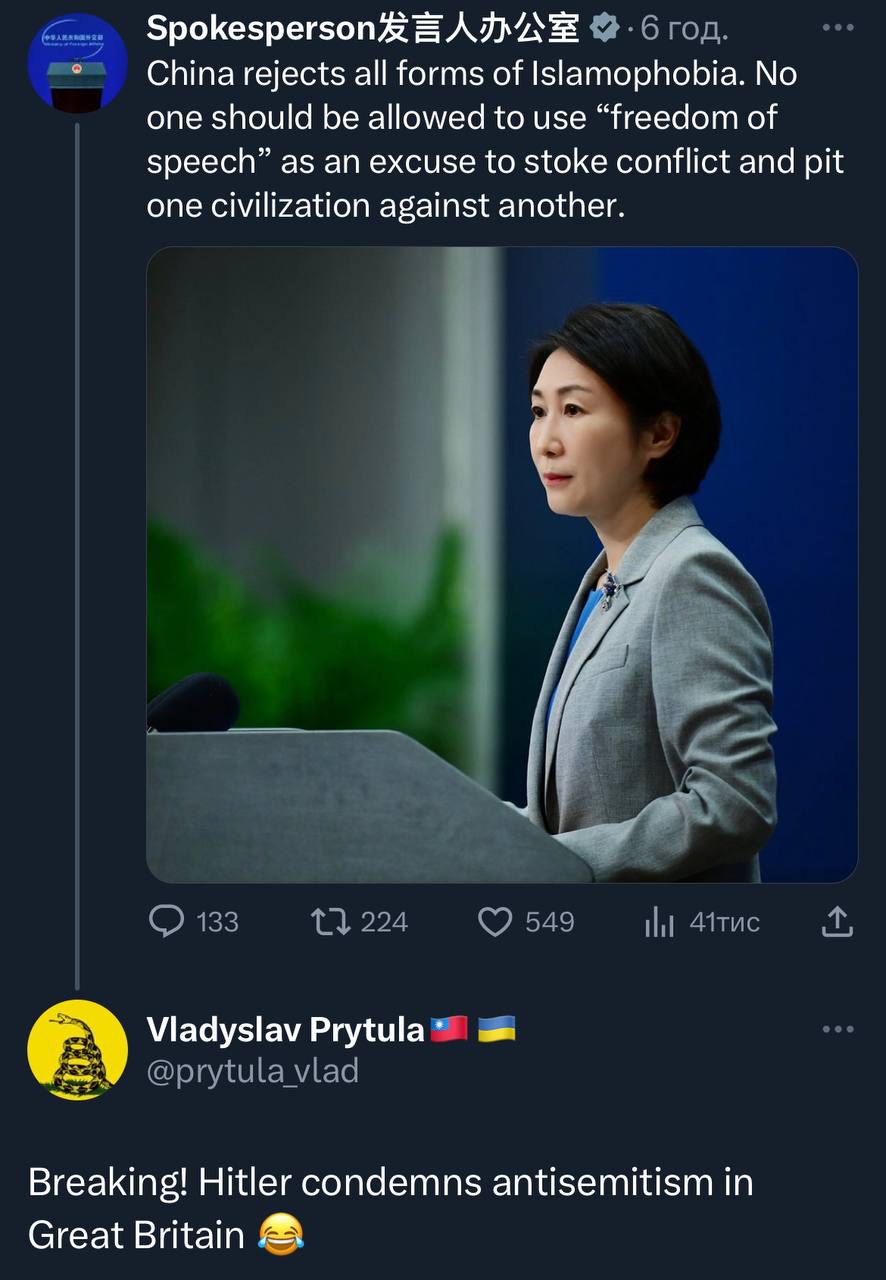886x1280 pixels.
Task: Tap the share upload icon
Action: tap(837, 921)
